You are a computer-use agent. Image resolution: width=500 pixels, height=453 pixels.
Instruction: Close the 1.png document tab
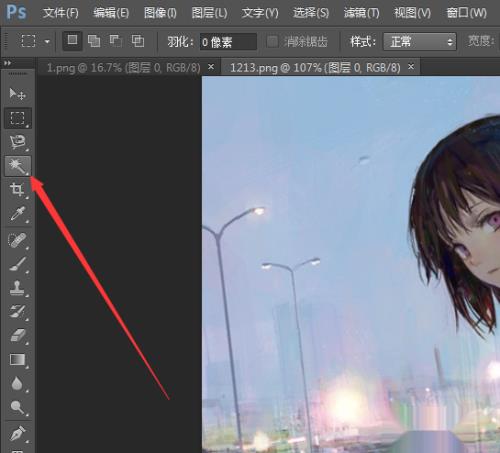(211, 67)
